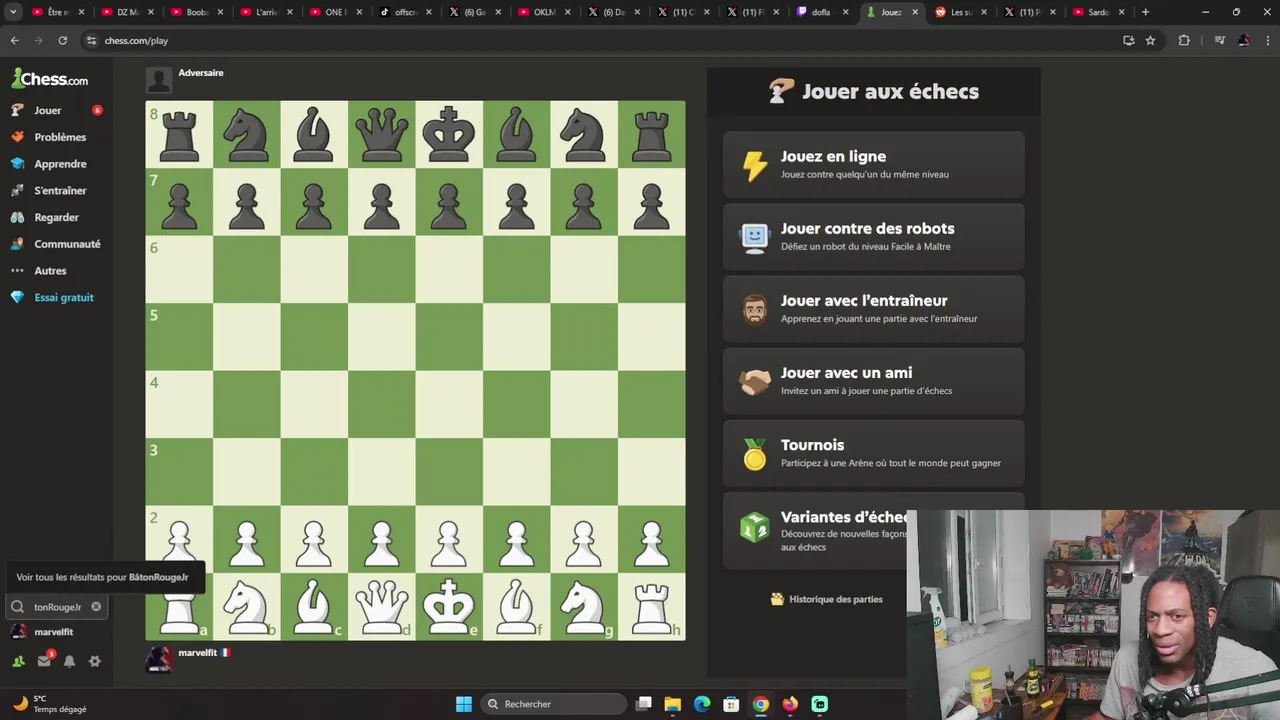Go back in the browser

pyautogui.click(x=14, y=40)
